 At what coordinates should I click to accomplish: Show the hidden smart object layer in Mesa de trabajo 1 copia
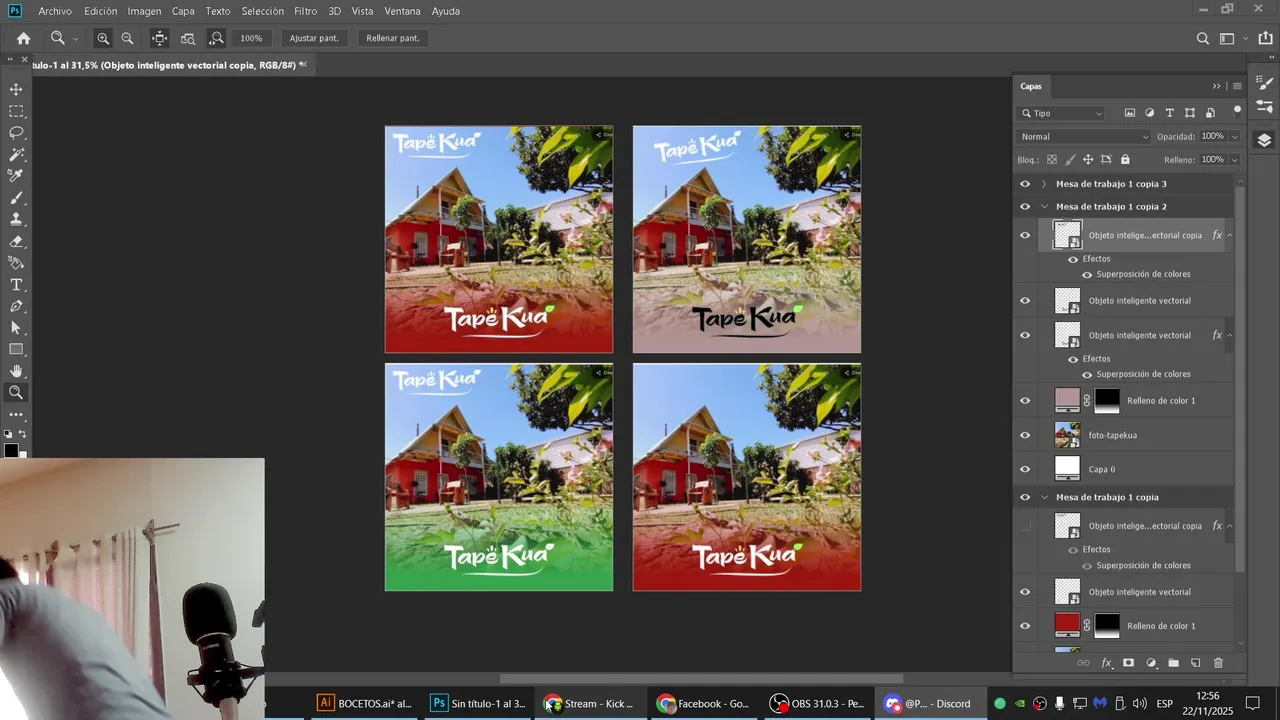pyautogui.click(x=1025, y=526)
